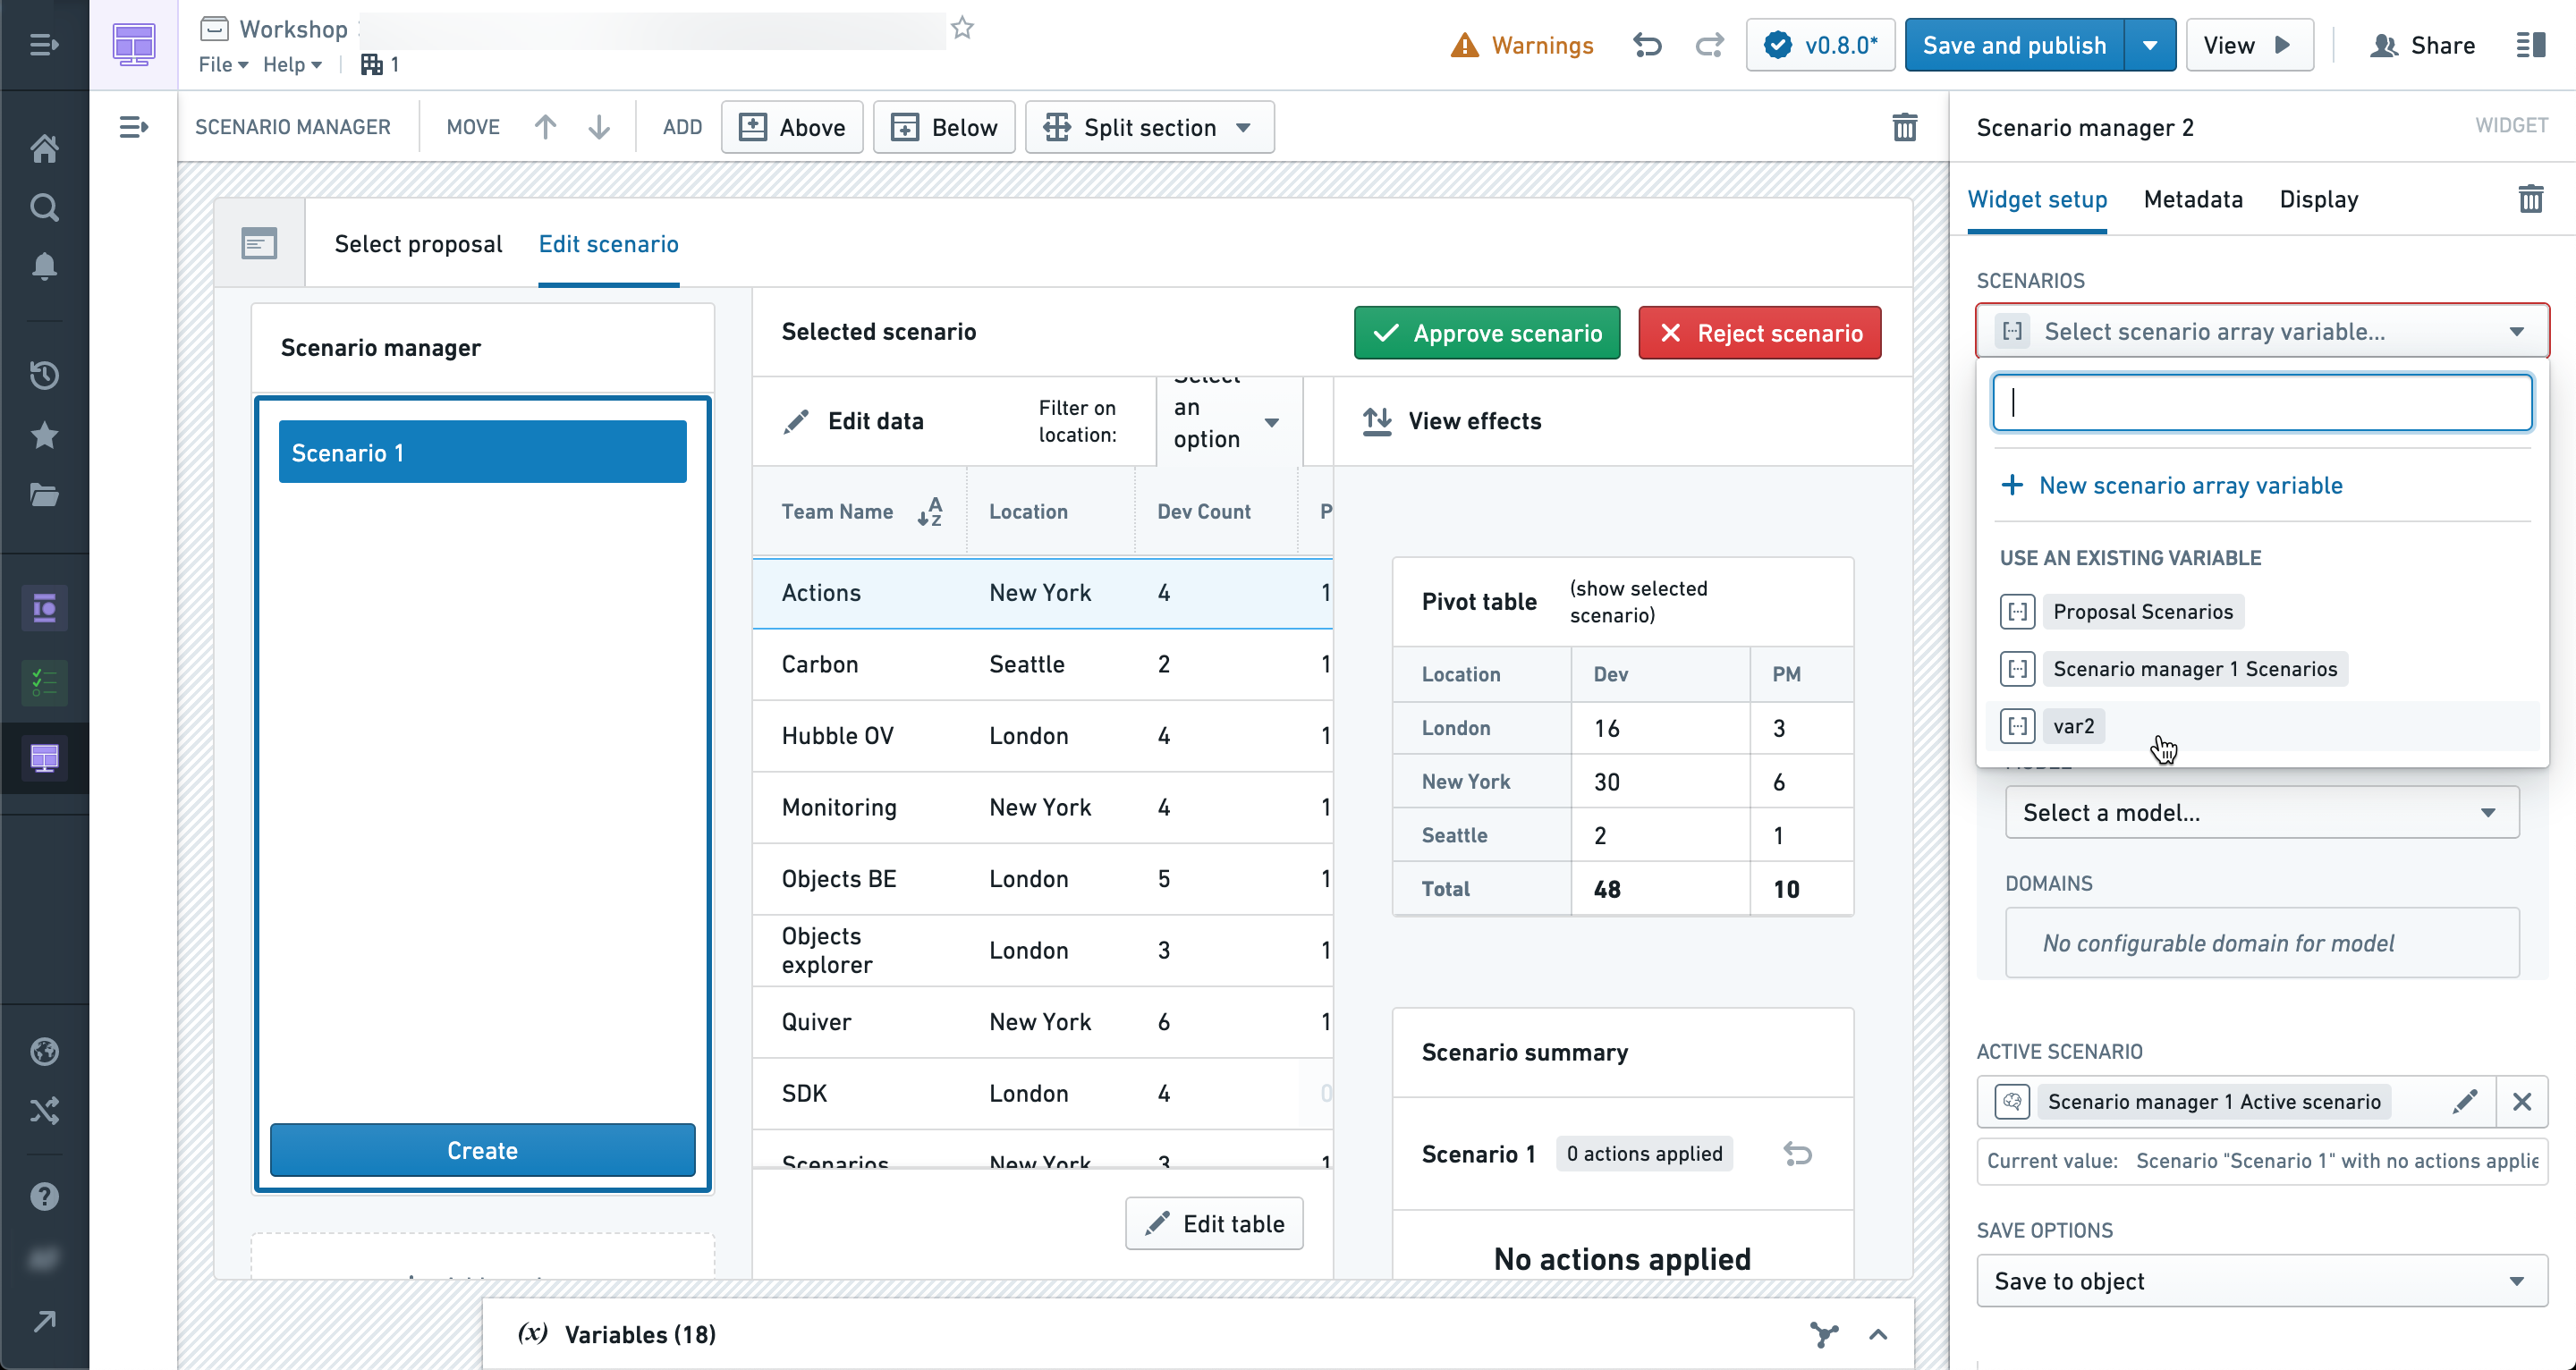The height and width of the screenshot is (1370, 2576).
Task: Star the Workshop module as favorite
Action: coord(962,28)
